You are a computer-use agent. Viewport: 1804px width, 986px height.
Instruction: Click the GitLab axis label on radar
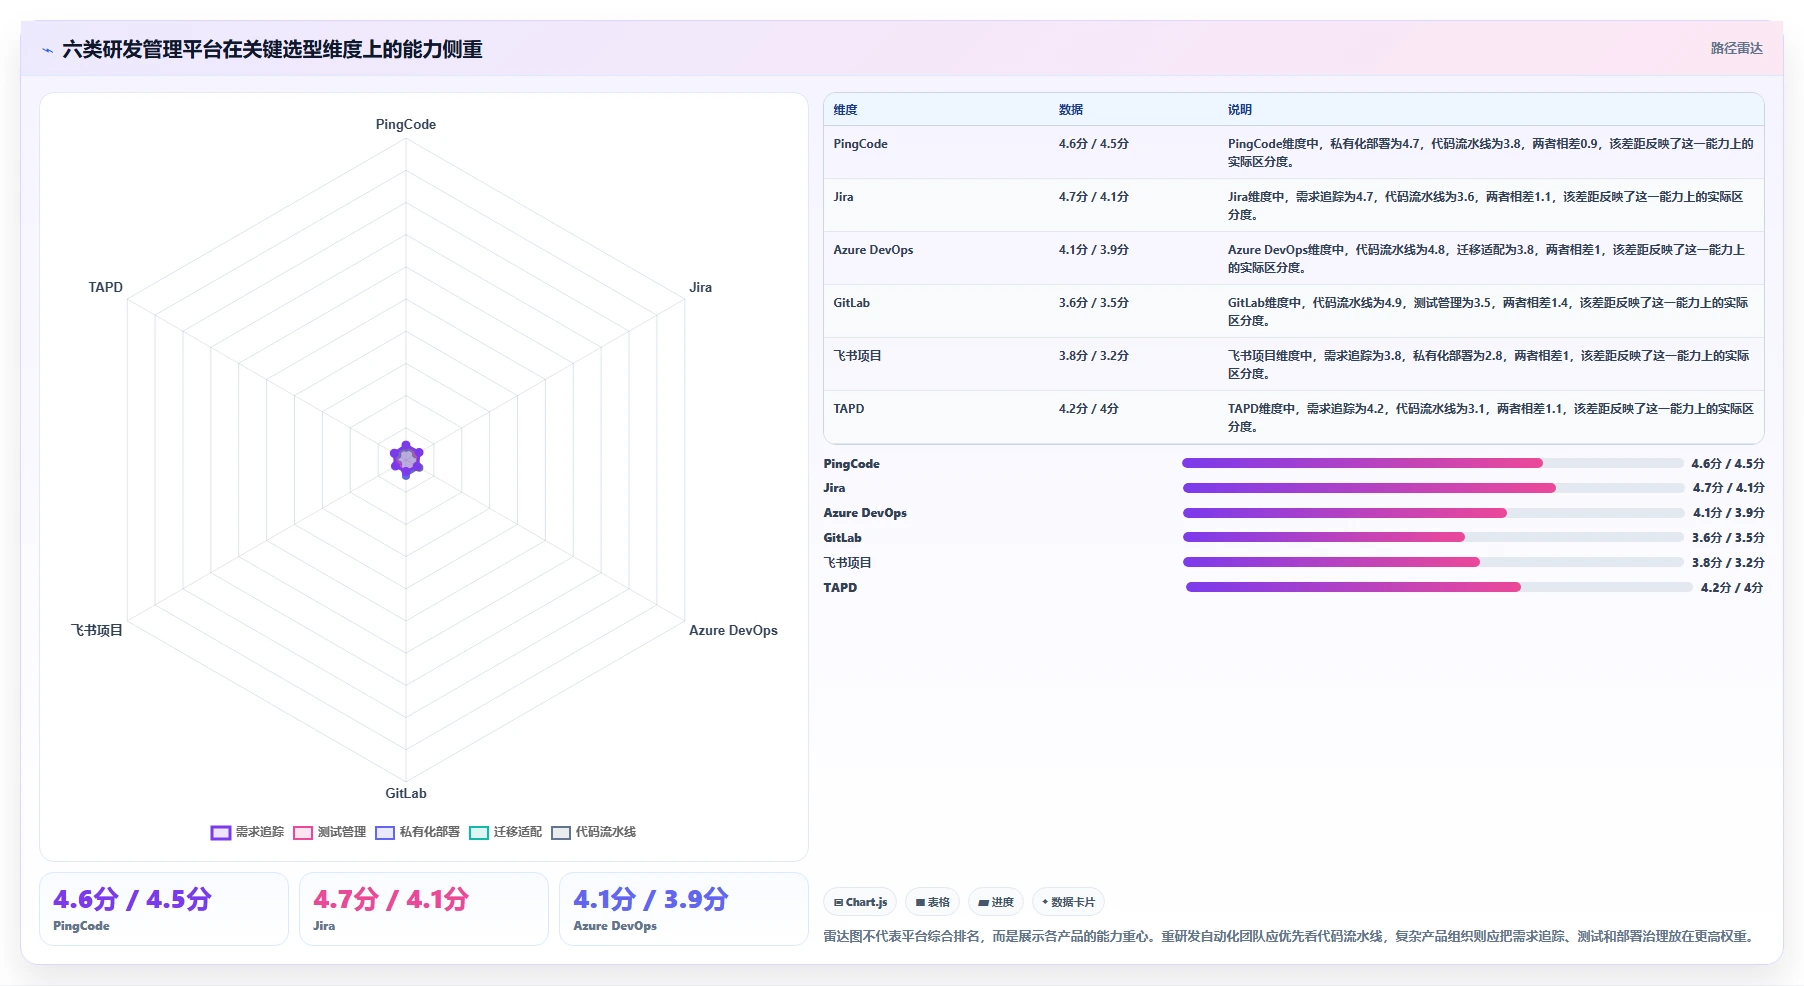click(406, 794)
